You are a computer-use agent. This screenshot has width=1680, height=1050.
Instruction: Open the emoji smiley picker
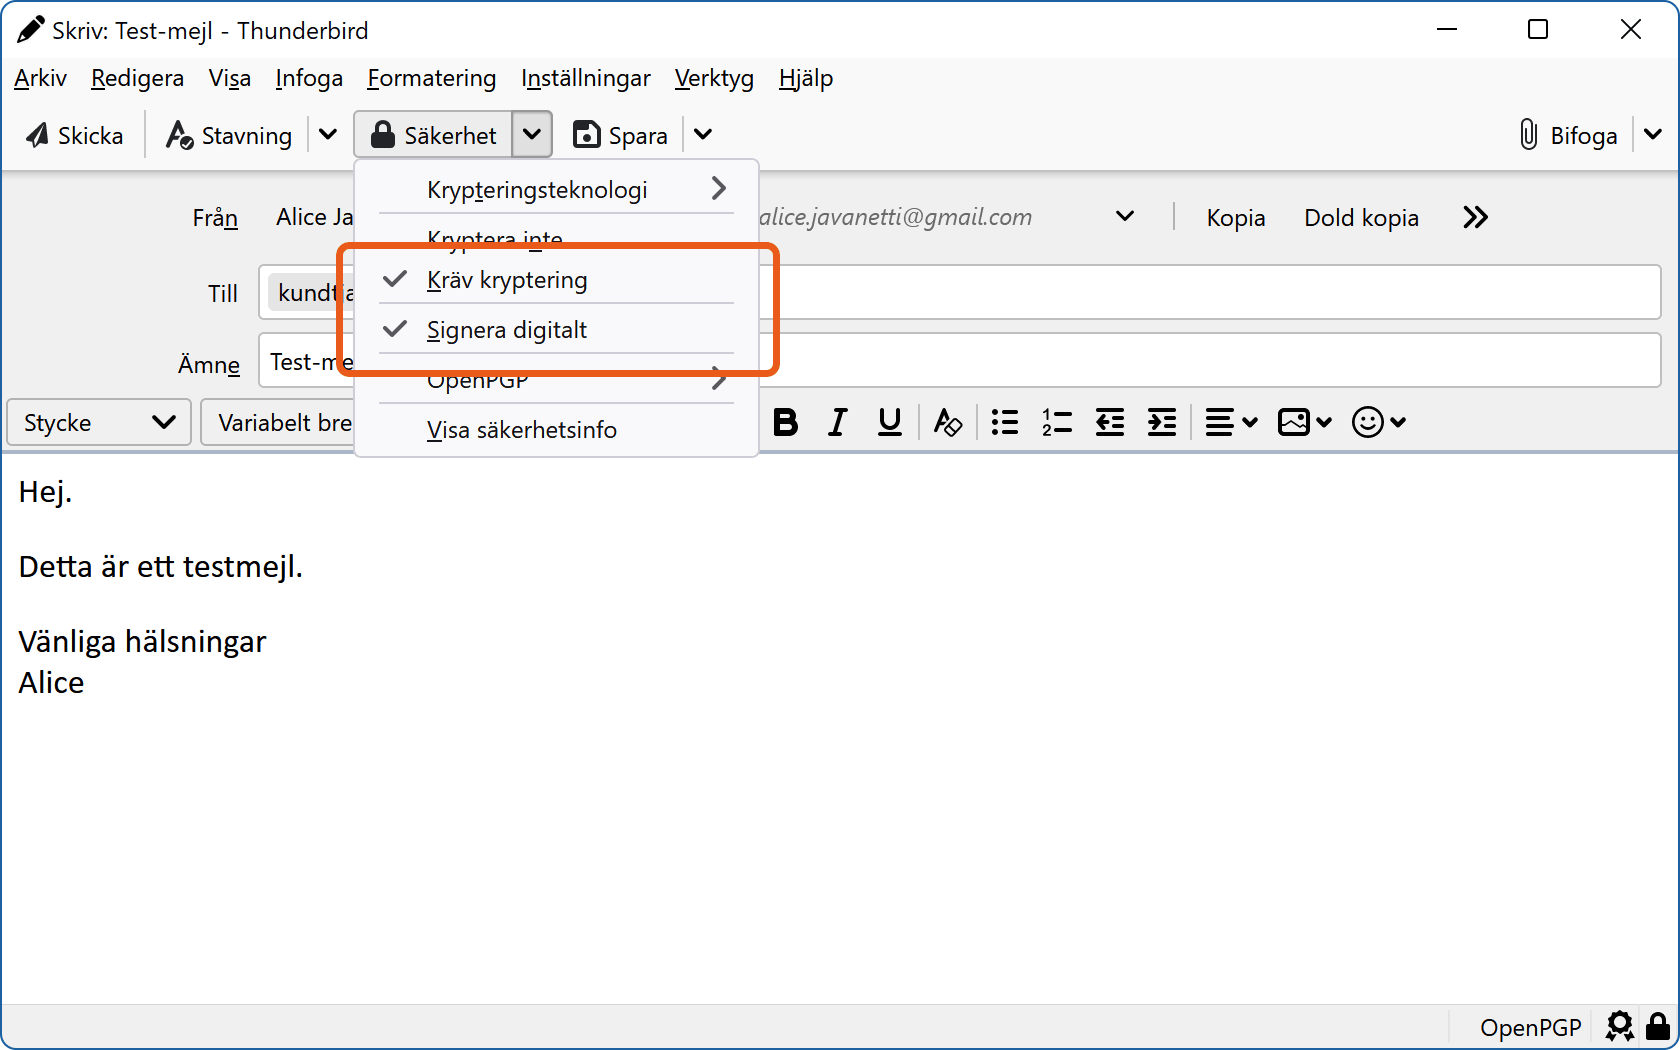click(x=1379, y=422)
